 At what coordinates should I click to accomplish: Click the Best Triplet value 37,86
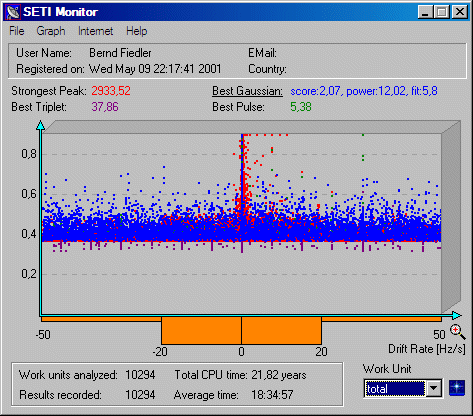(105, 107)
